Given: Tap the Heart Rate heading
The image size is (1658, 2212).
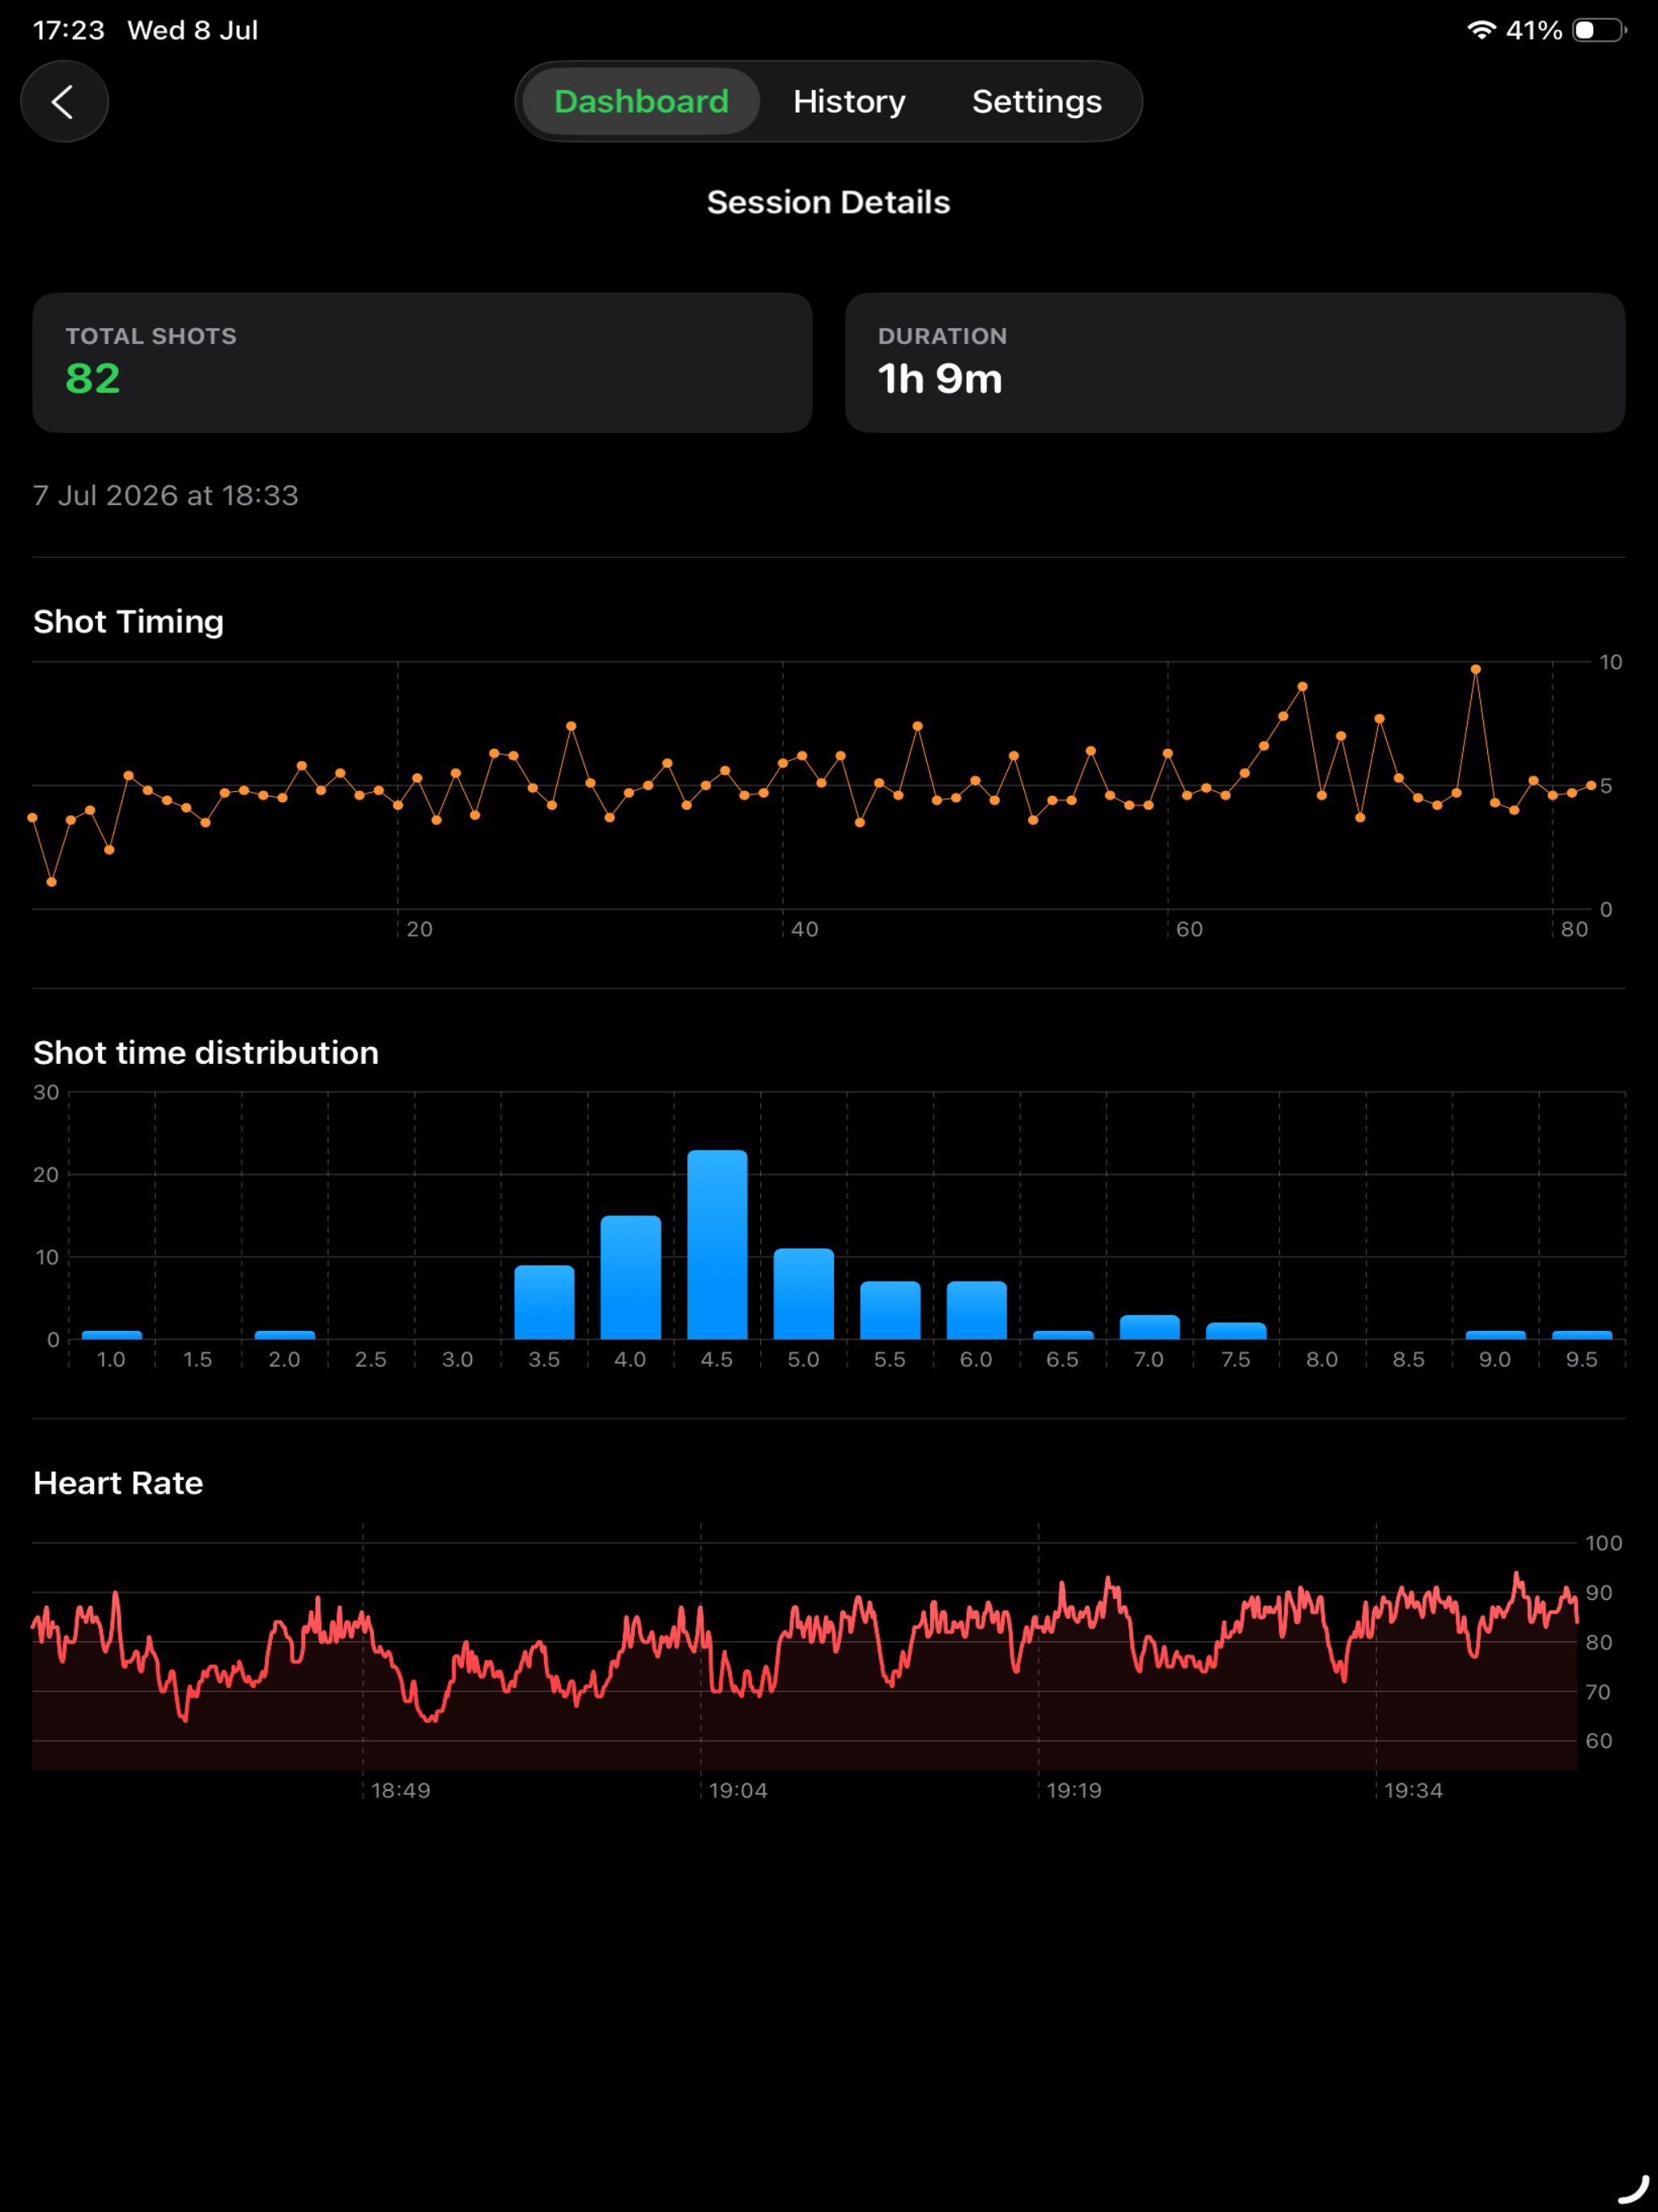Looking at the screenshot, I should 118,1482.
